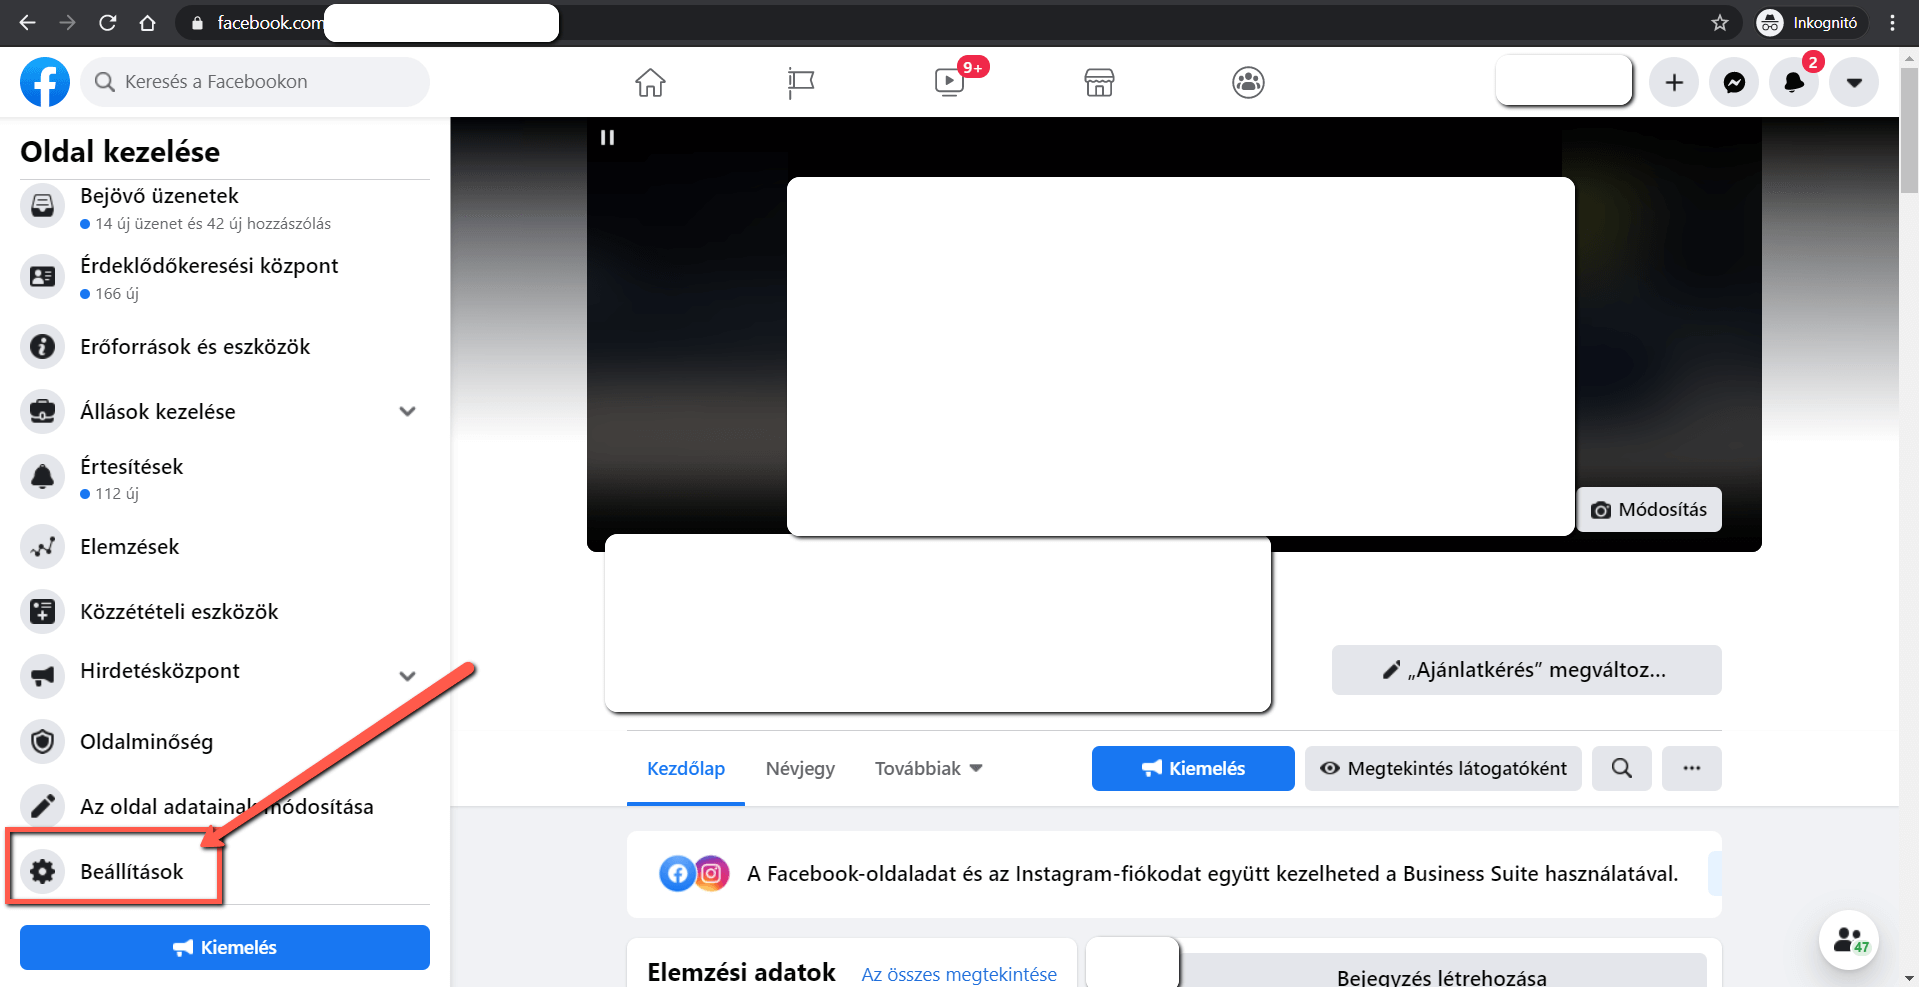The height and width of the screenshot is (987, 1919).
Task: Open the Marketplace icon
Action: (1099, 82)
